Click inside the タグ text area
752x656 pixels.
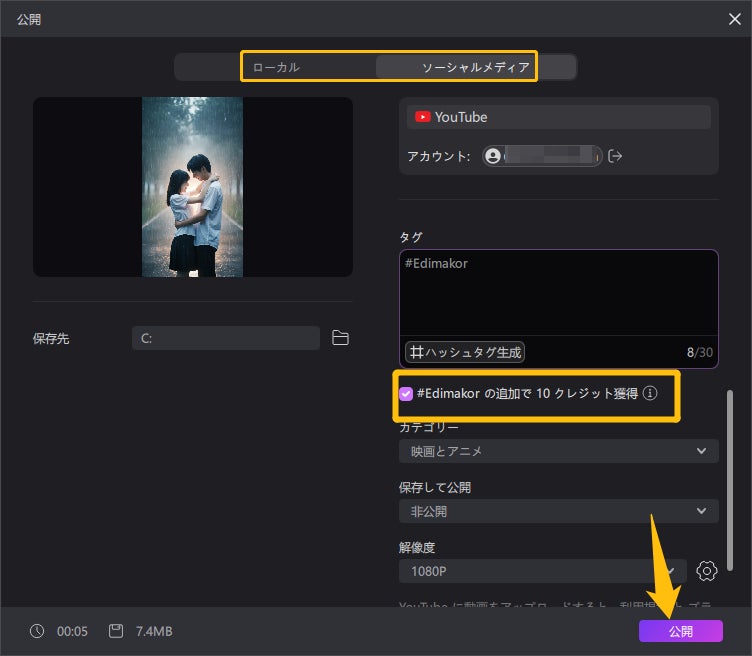pos(558,293)
